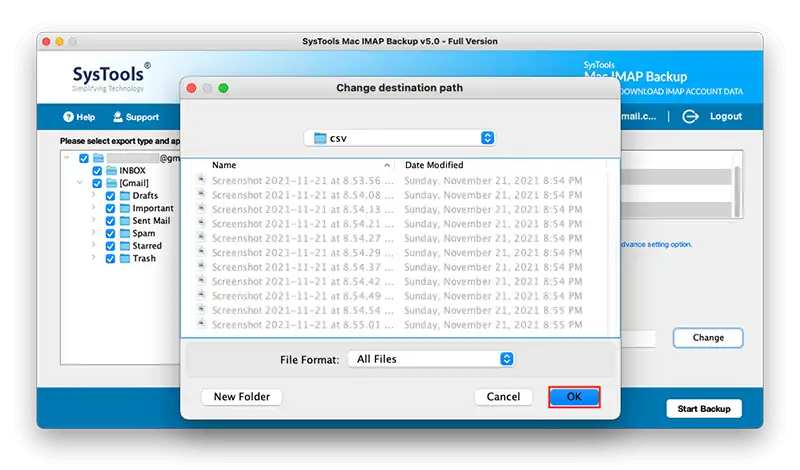Click the Support person icon

[118, 117]
